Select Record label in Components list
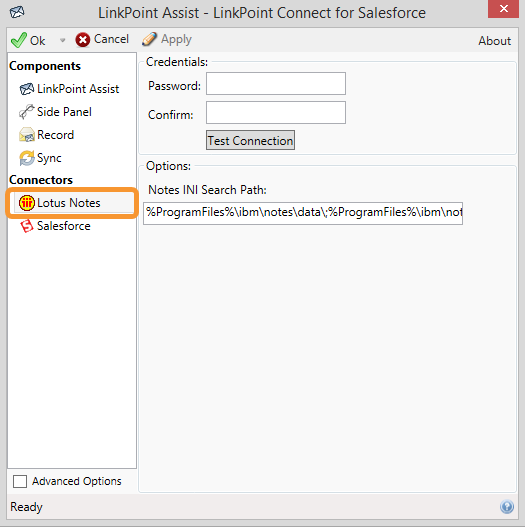The width and height of the screenshot is (525, 527). [x=55, y=135]
